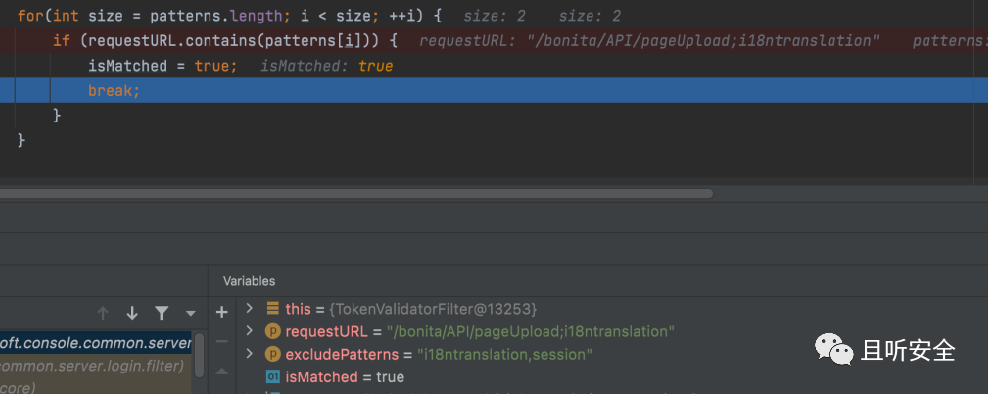Click the object icon beside this variable

[272, 308]
